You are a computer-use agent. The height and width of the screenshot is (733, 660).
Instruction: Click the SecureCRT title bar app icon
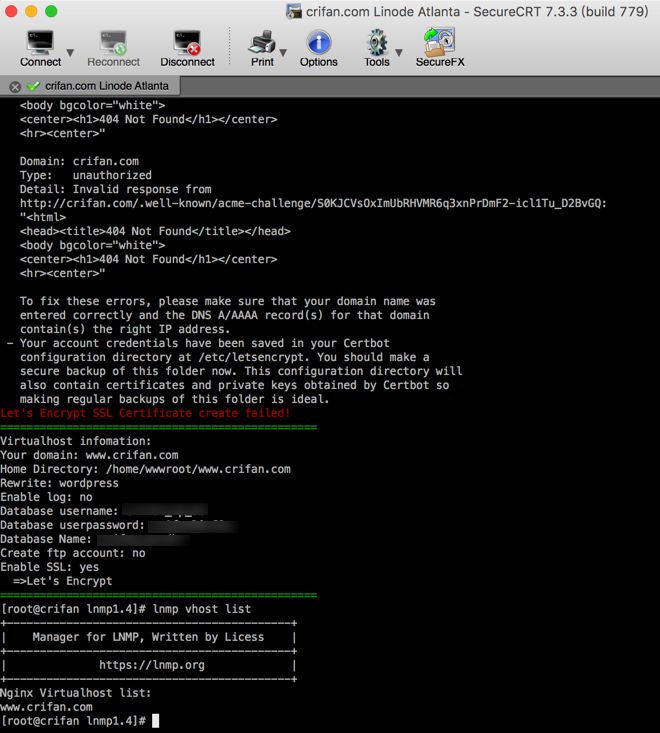(x=294, y=12)
